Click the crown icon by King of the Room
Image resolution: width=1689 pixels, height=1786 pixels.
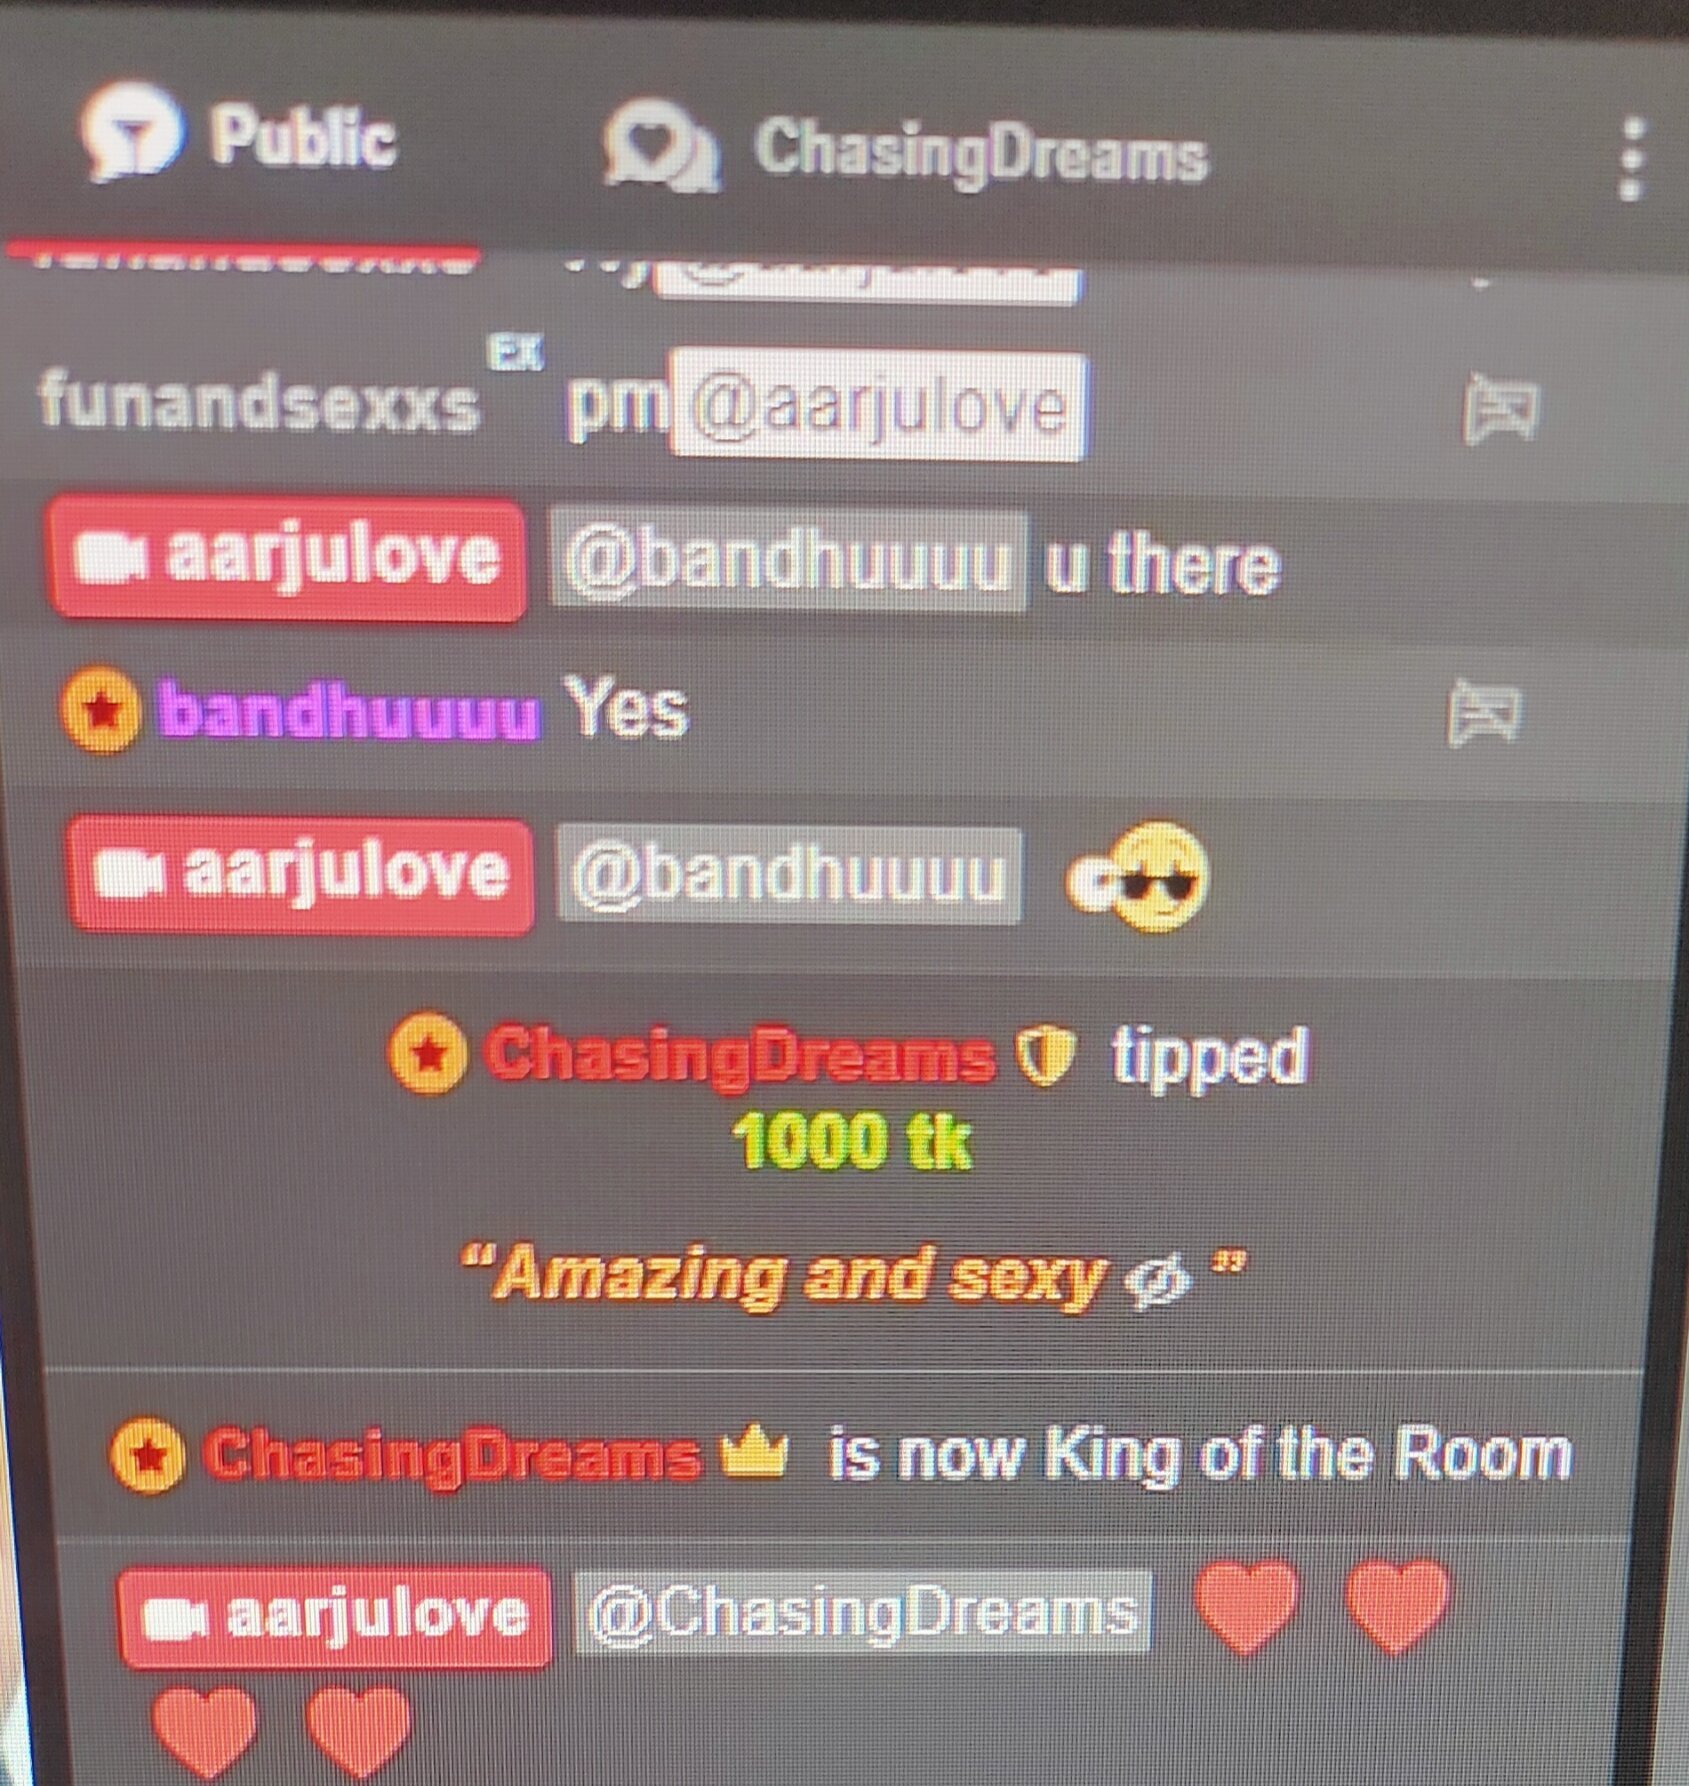(x=754, y=1455)
